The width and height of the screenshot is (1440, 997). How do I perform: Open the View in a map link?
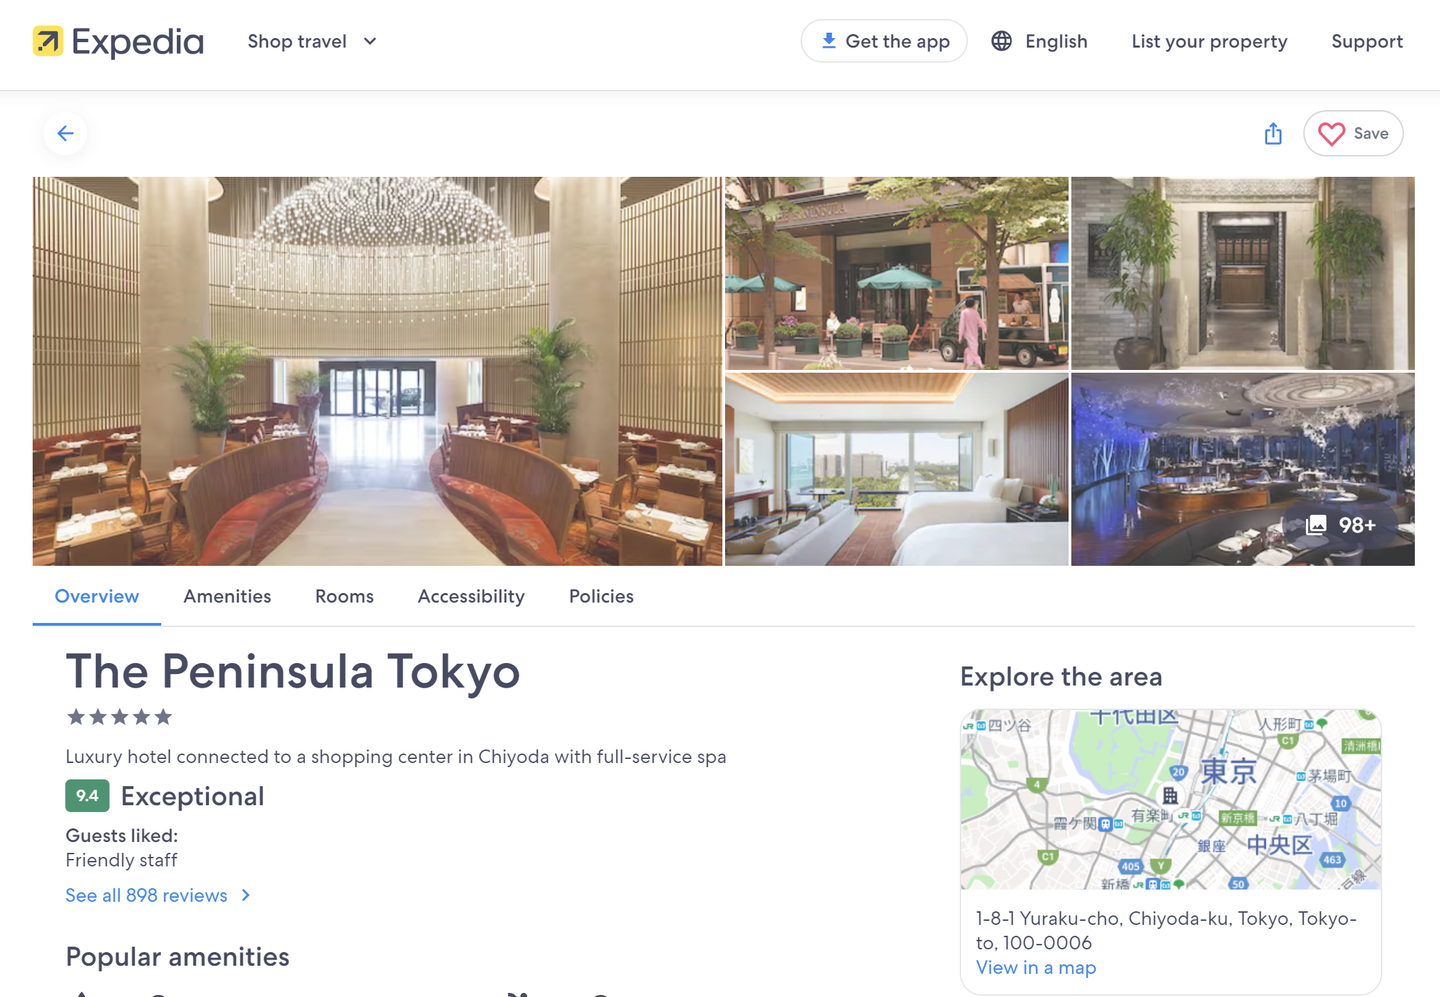pyautogui.click(x=1035, y=967)
